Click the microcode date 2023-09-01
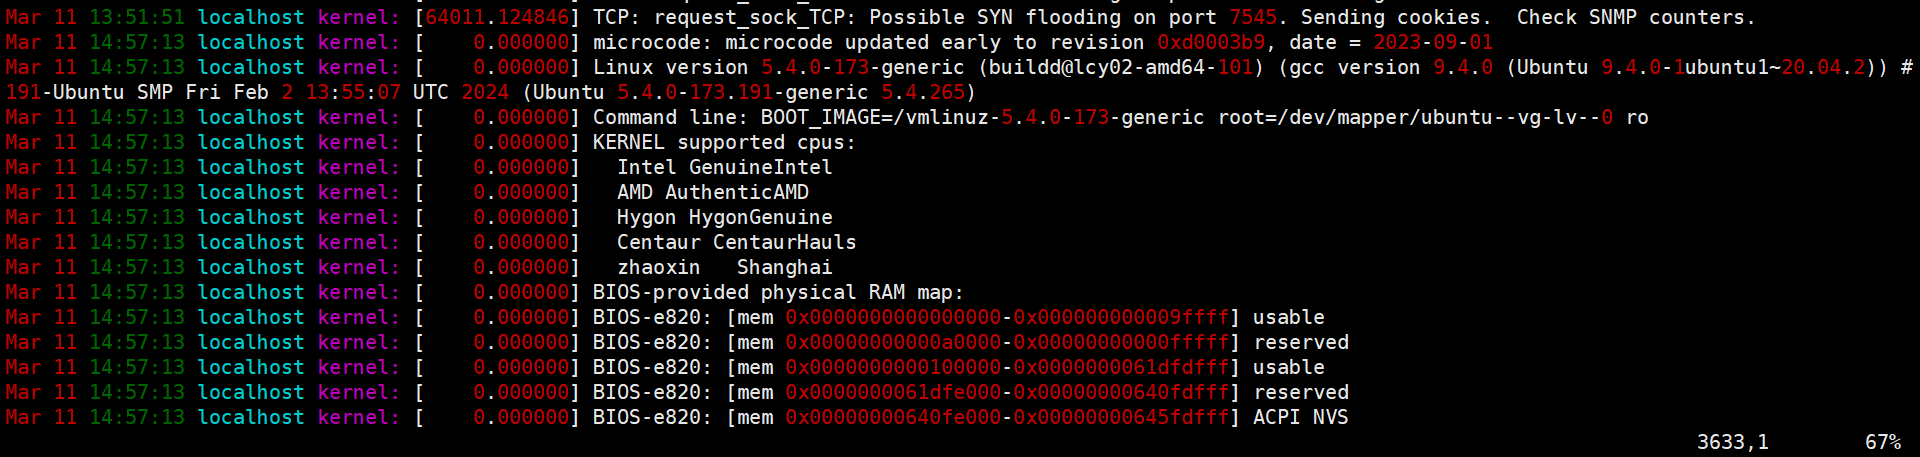 pos(1432,42)
